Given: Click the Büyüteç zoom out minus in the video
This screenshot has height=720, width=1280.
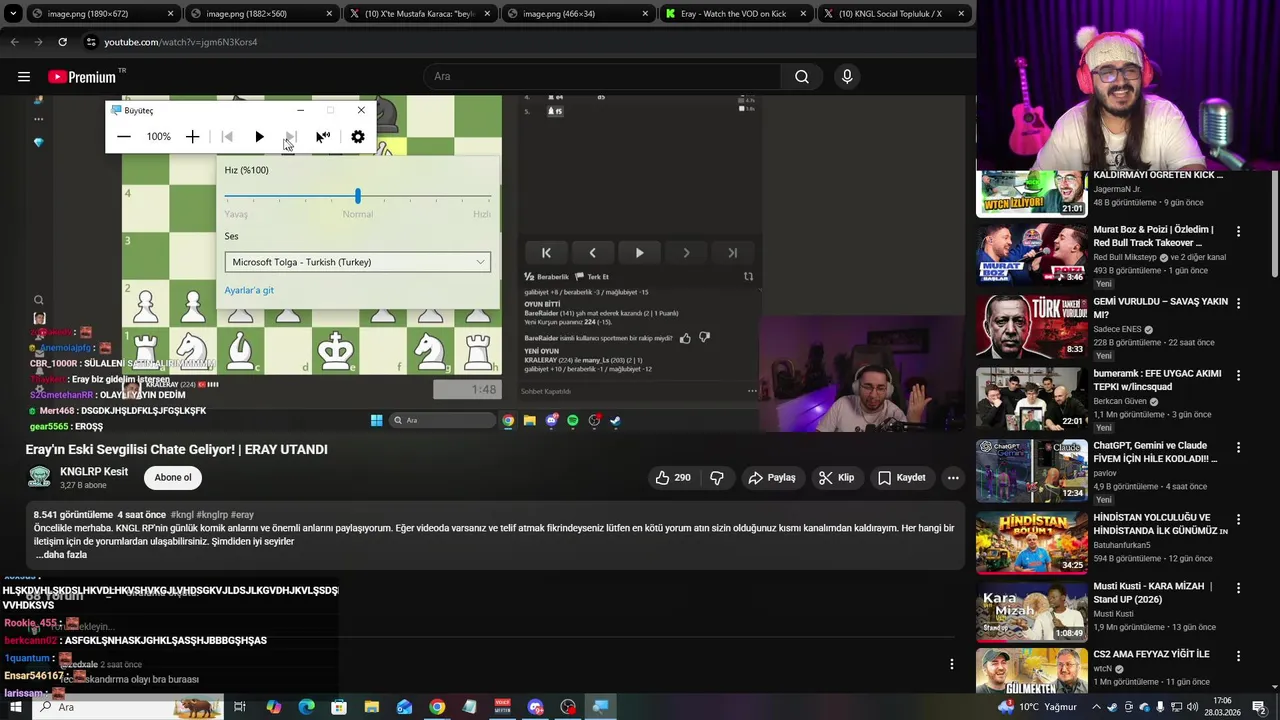Looking at the screenshot, I should click(x=124, y=137).
